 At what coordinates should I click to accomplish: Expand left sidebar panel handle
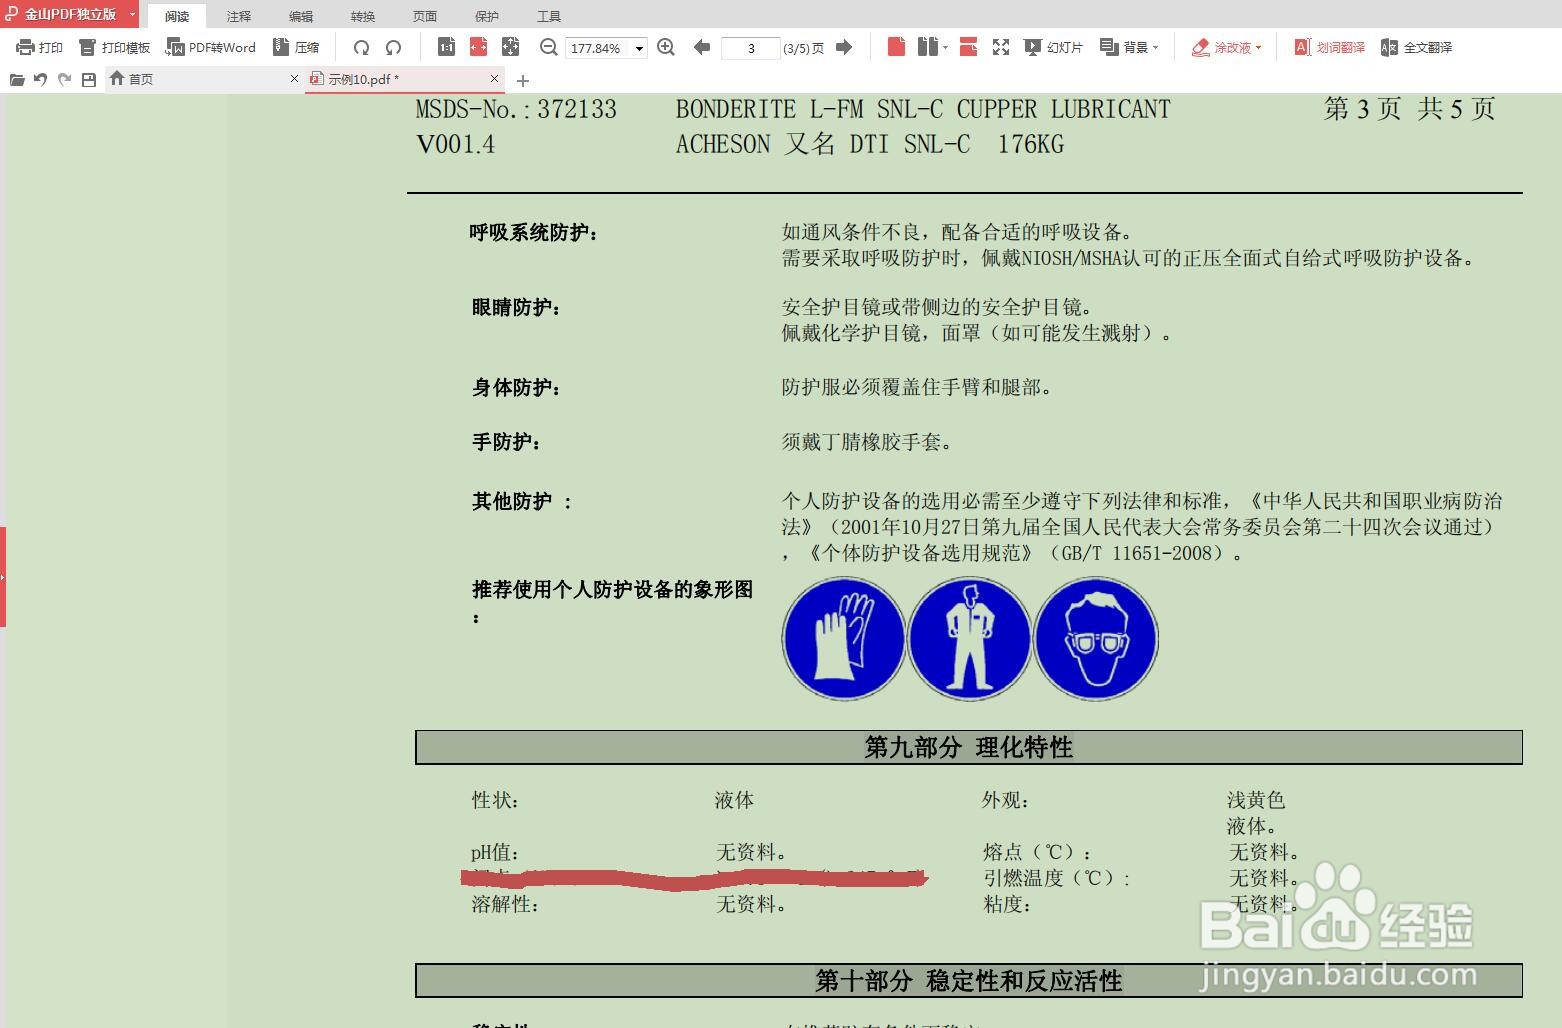pyautogui.click(x=3, y=577)
